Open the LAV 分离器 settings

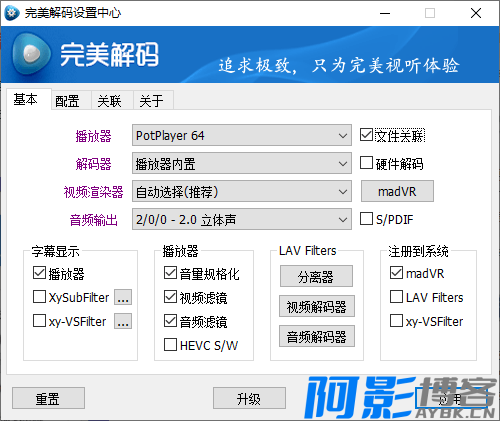tap(316, 276)
